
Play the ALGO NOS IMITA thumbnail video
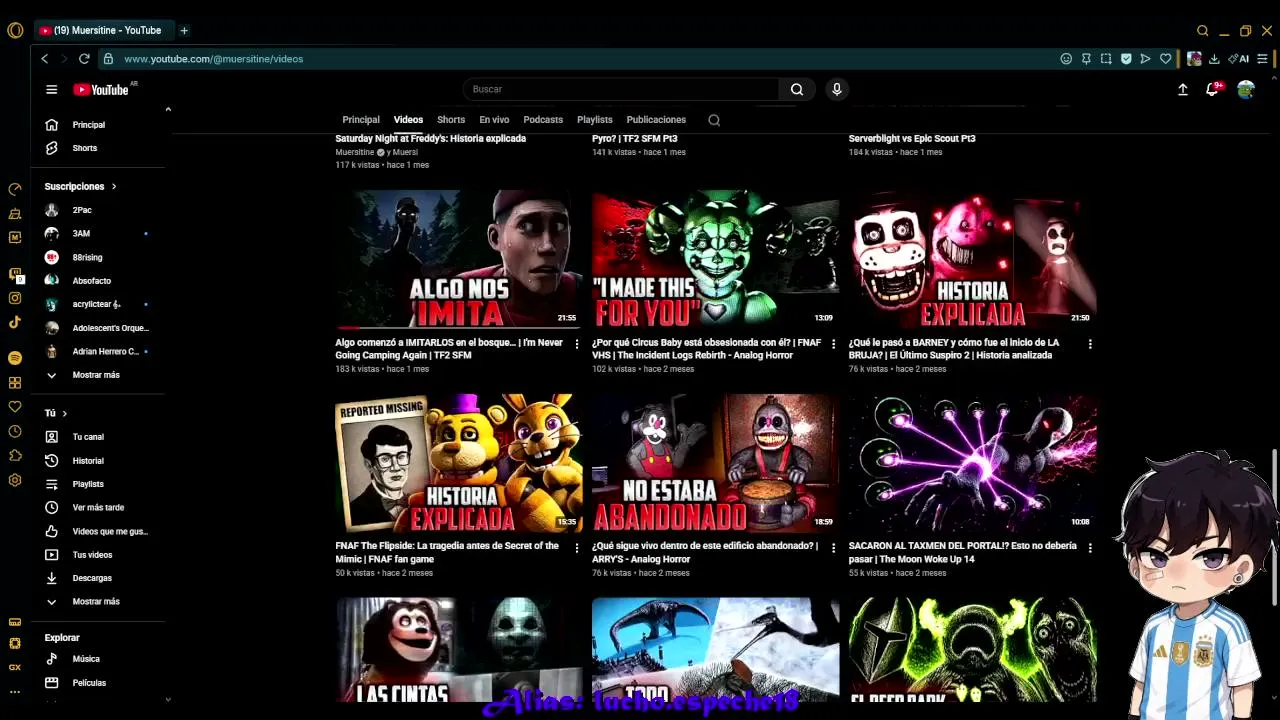pos(458,259)
